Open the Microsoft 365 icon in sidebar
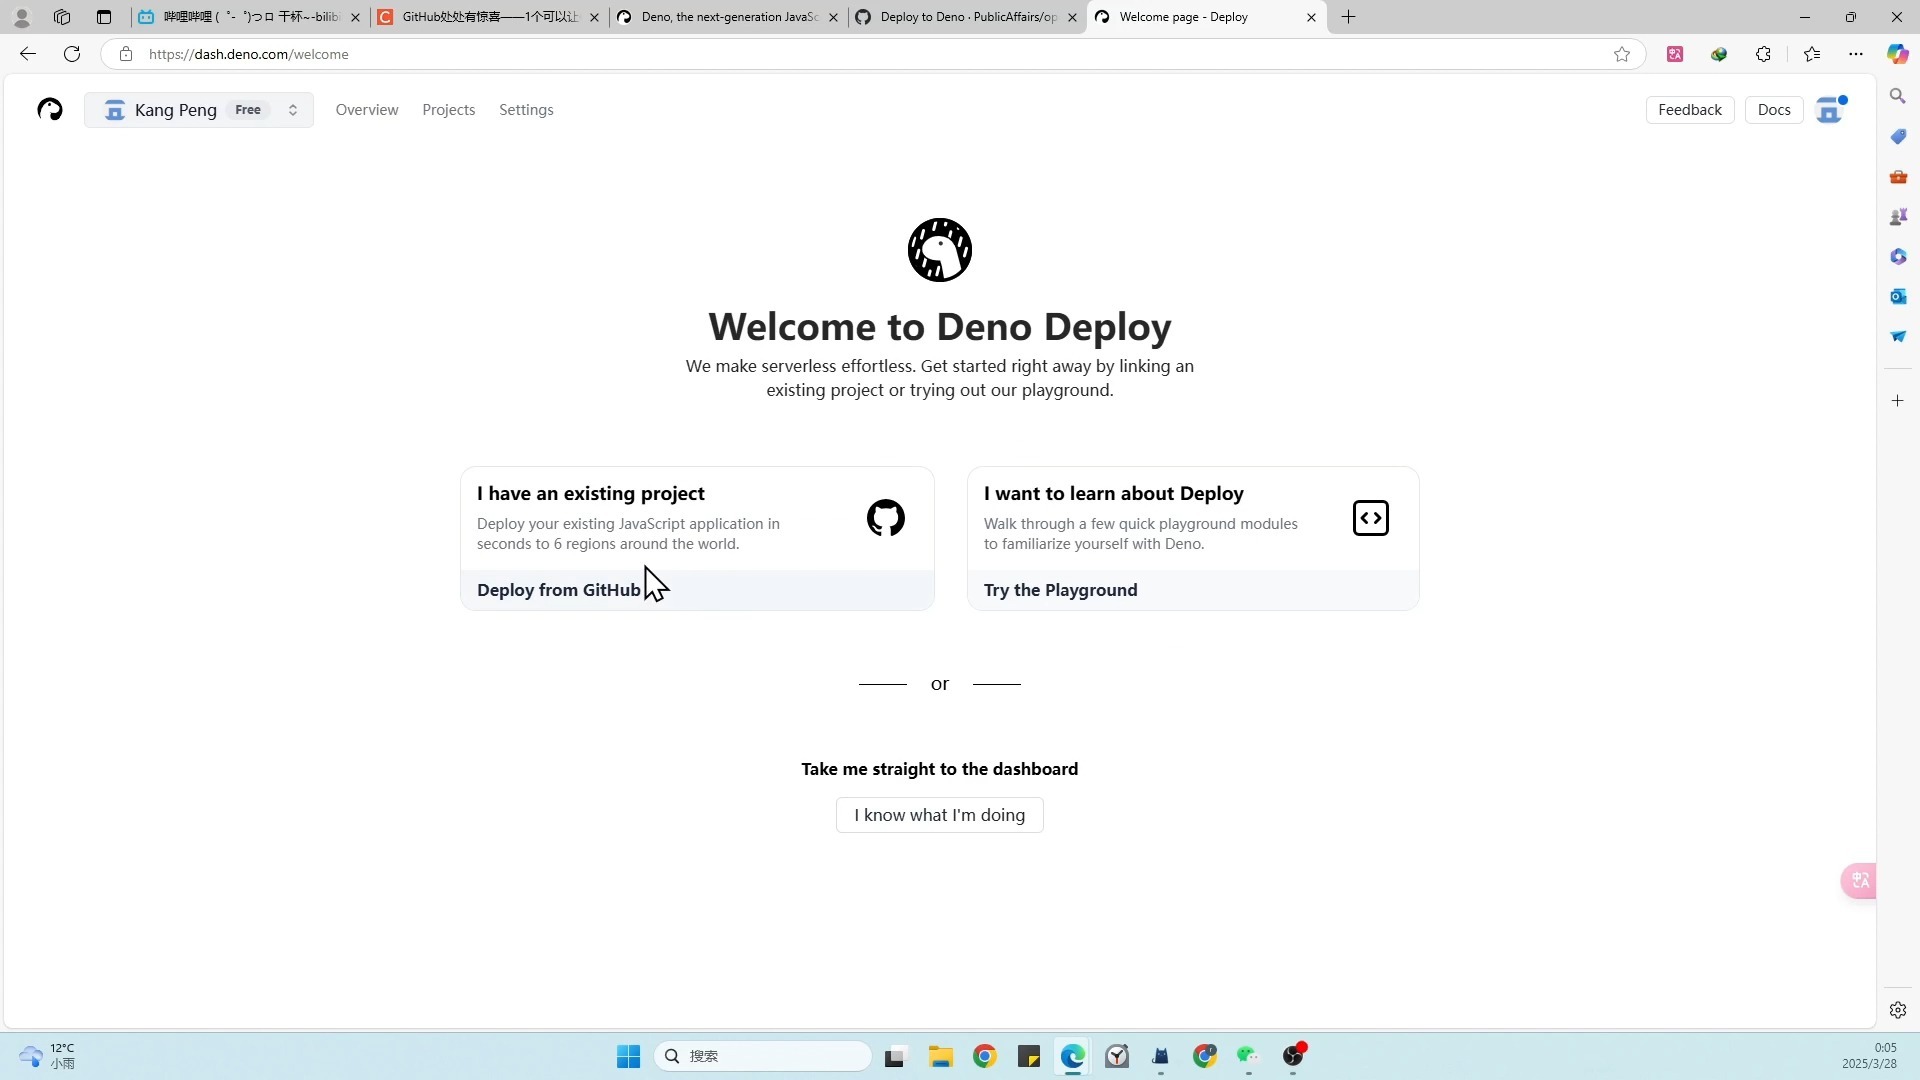Screen dimensions: 1920x1080 tap(1899, 256)
